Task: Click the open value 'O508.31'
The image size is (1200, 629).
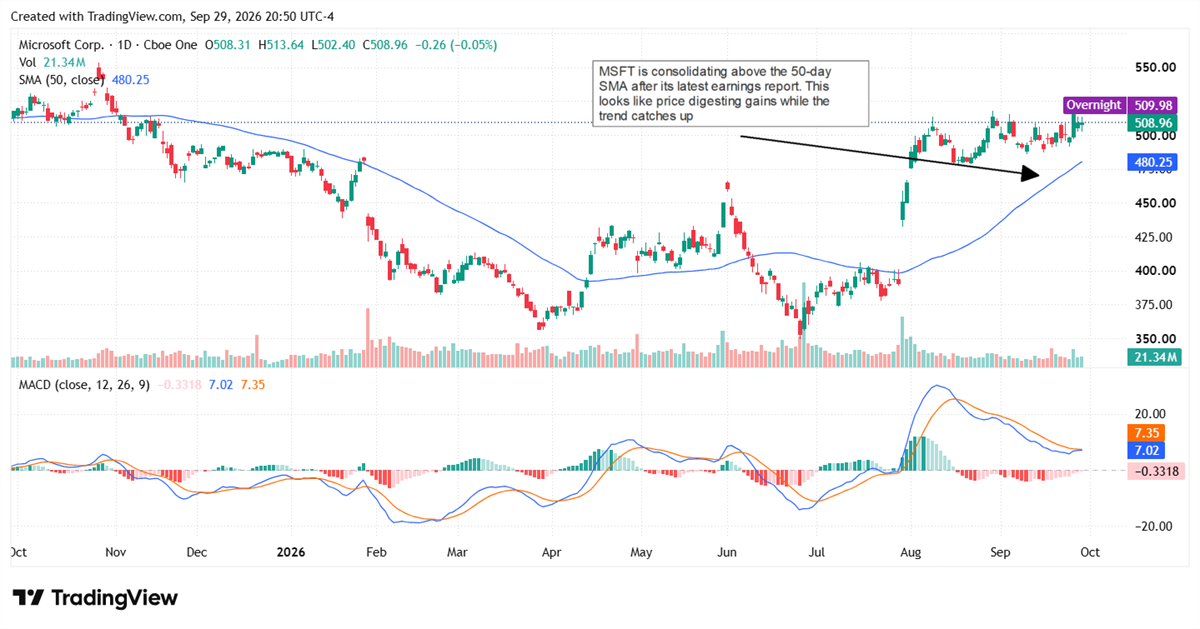Action: [229, 45]
